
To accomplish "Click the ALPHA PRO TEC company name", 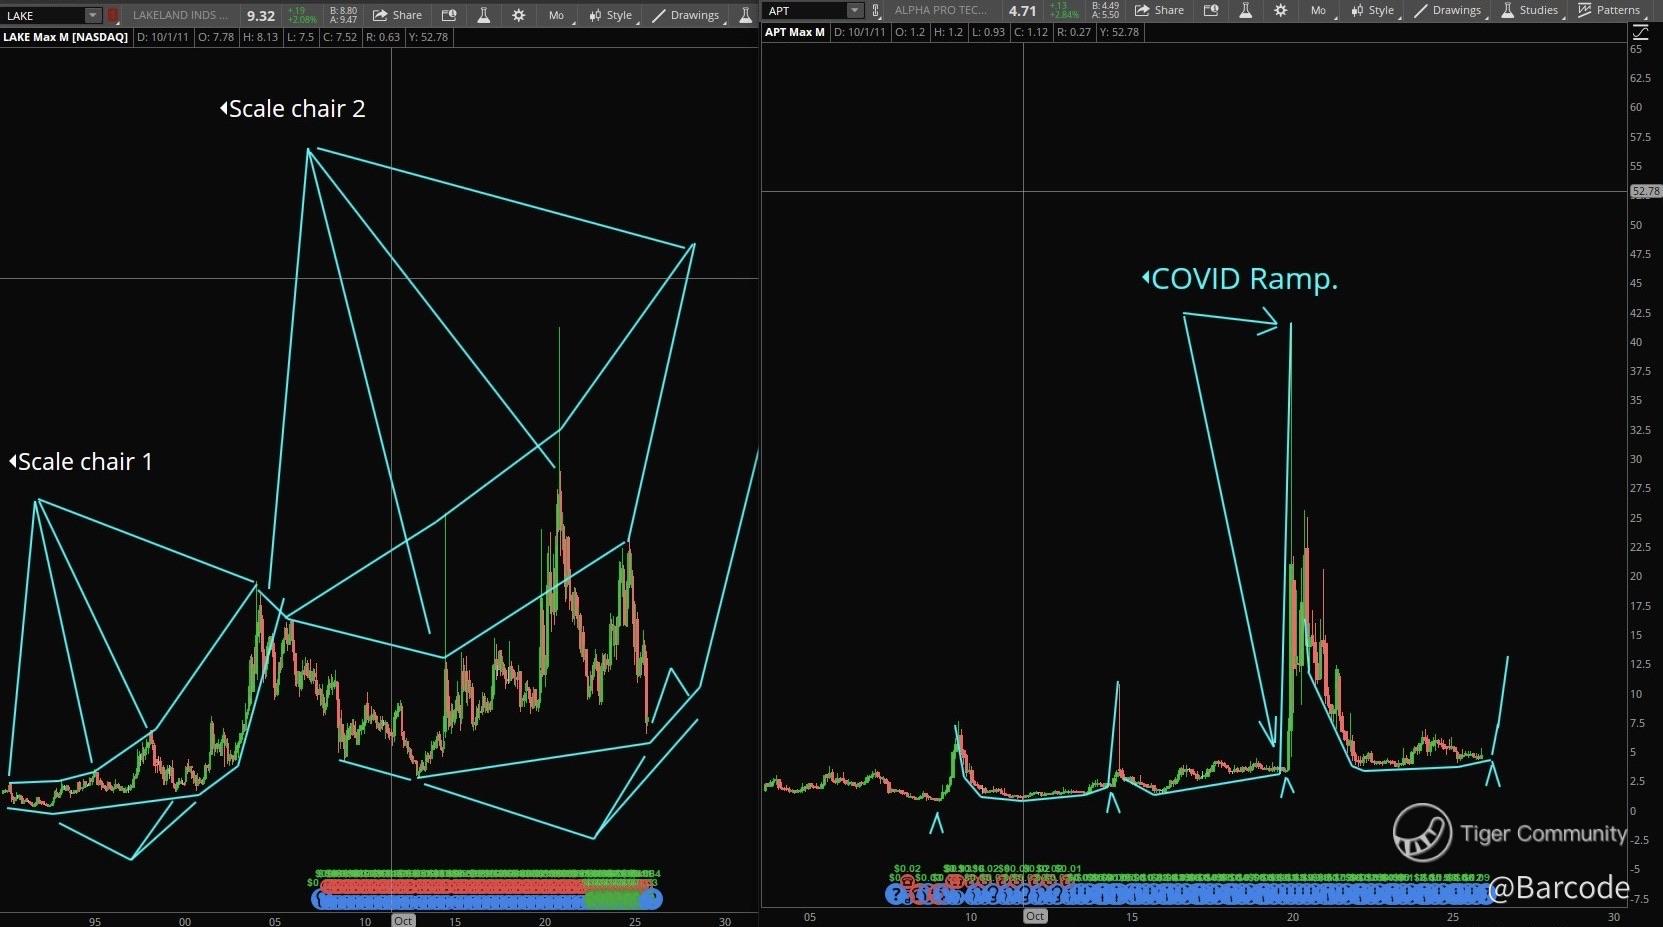I will pos(941,10).
